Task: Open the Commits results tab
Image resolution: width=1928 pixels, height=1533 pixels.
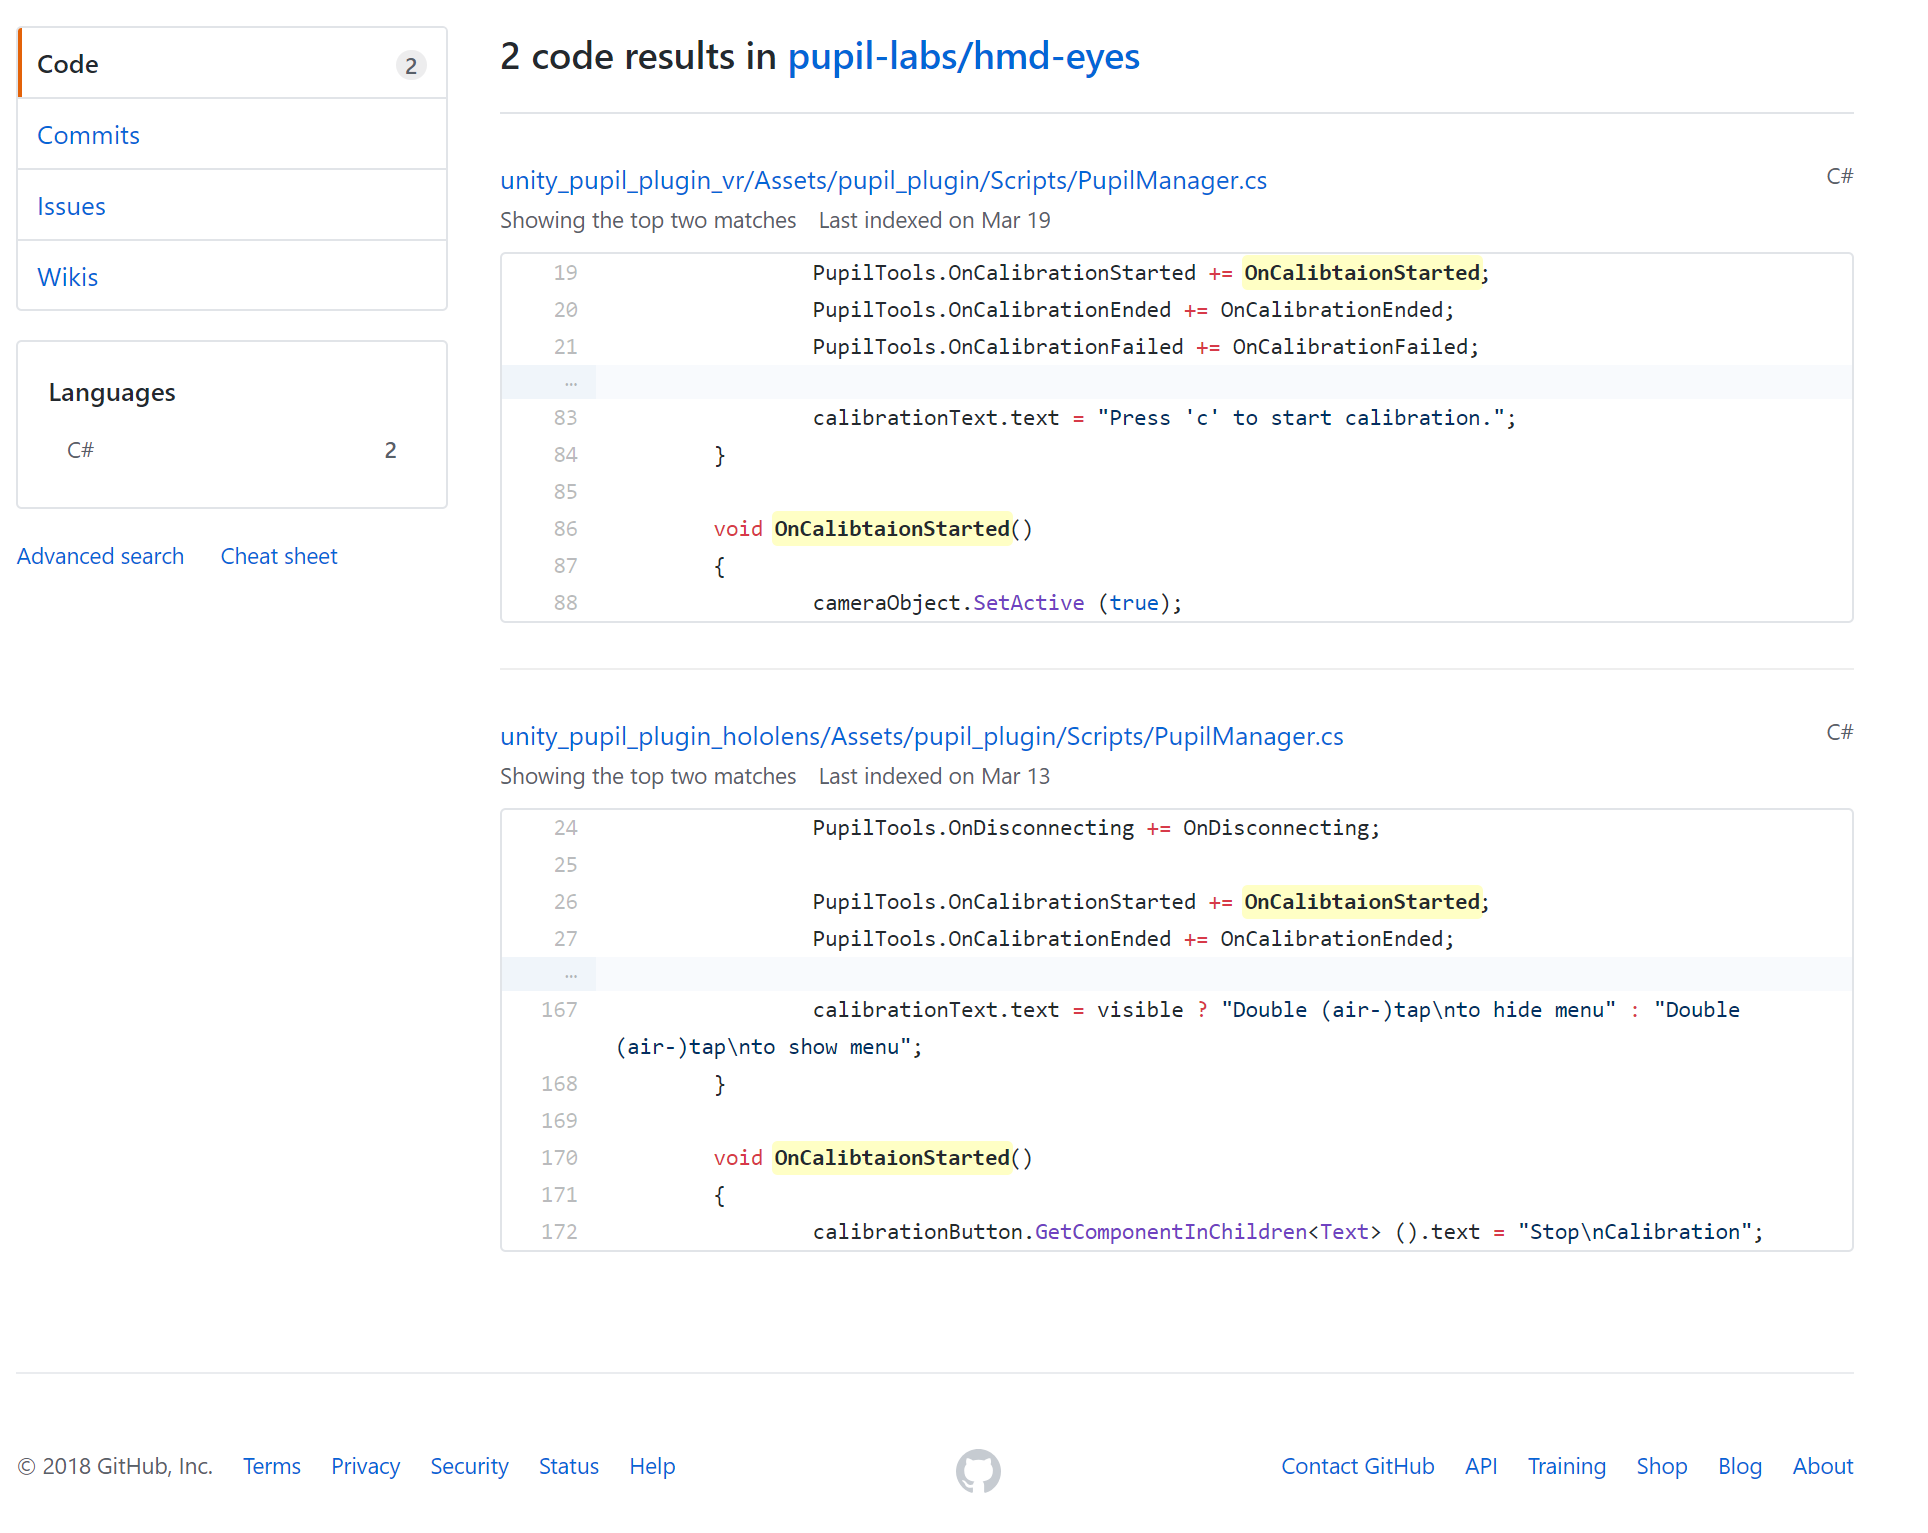Action: pos(232,135)
